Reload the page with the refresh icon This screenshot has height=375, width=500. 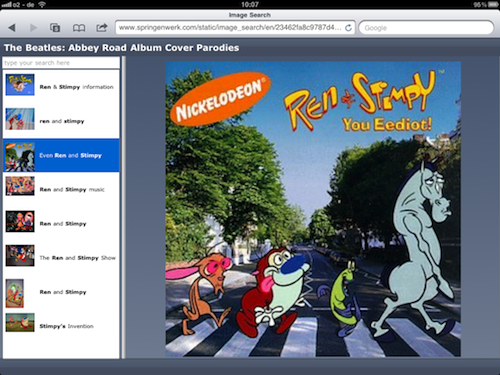tap(348, 28)
